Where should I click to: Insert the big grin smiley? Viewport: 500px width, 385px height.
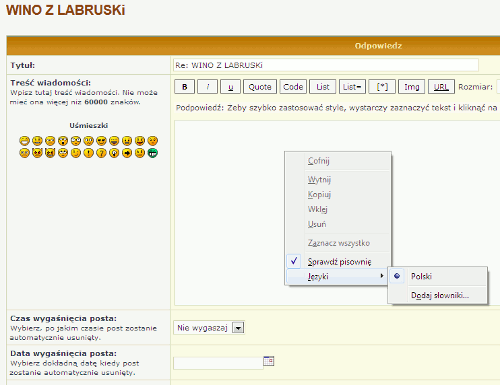click(24, 141)
